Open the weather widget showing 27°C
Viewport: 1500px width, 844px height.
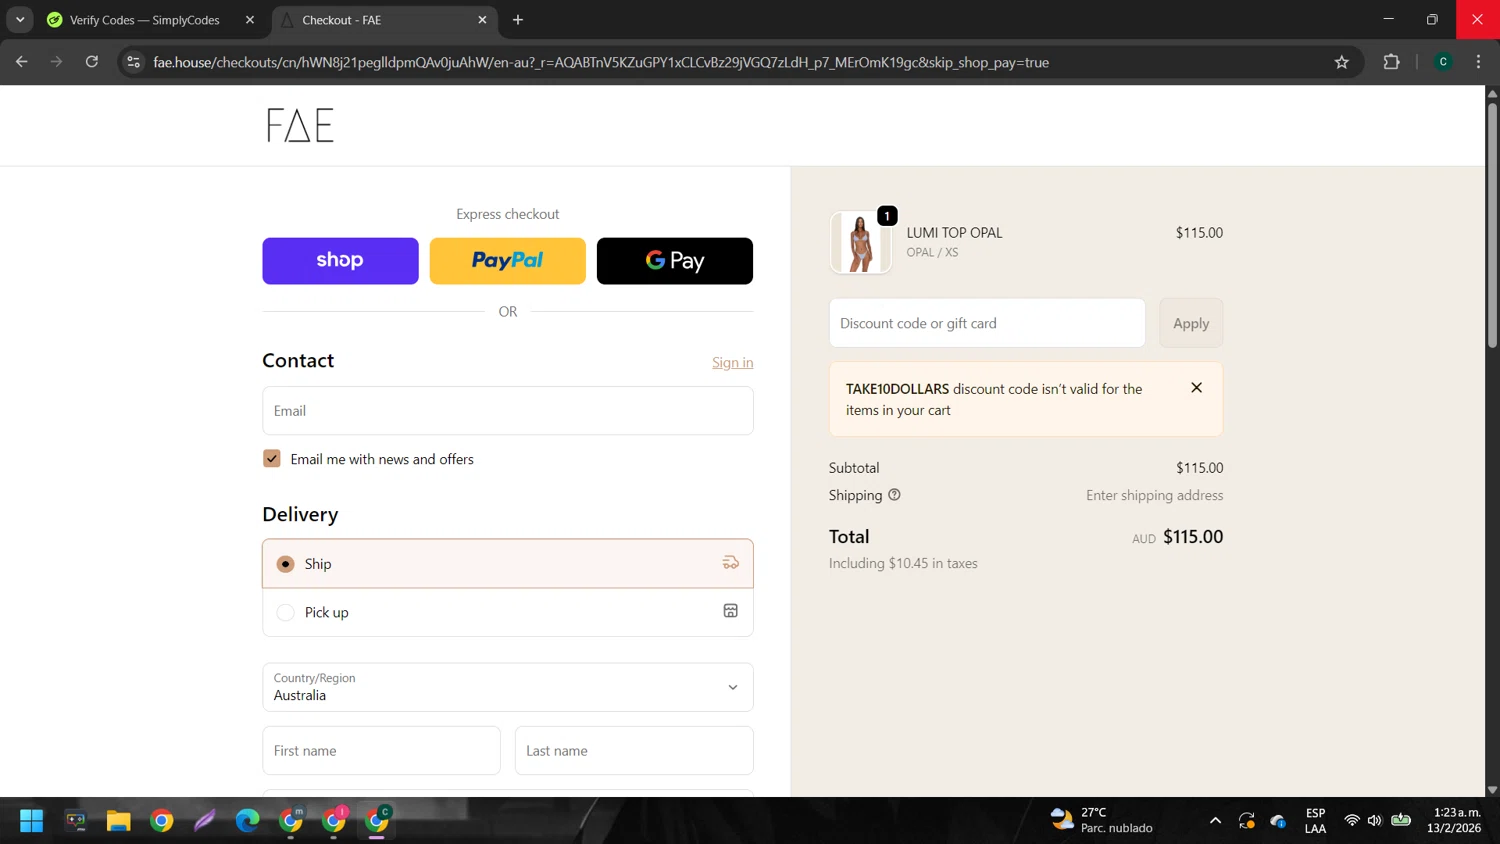pos(1102,821)
